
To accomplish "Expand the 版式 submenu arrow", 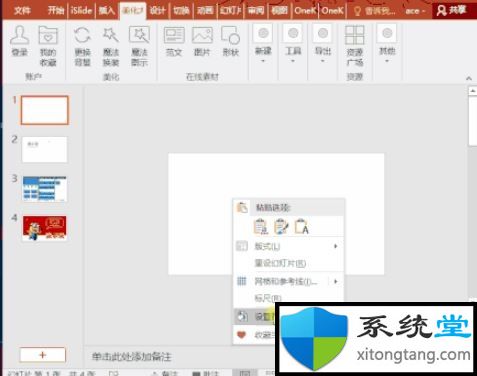I will (336, 246).
